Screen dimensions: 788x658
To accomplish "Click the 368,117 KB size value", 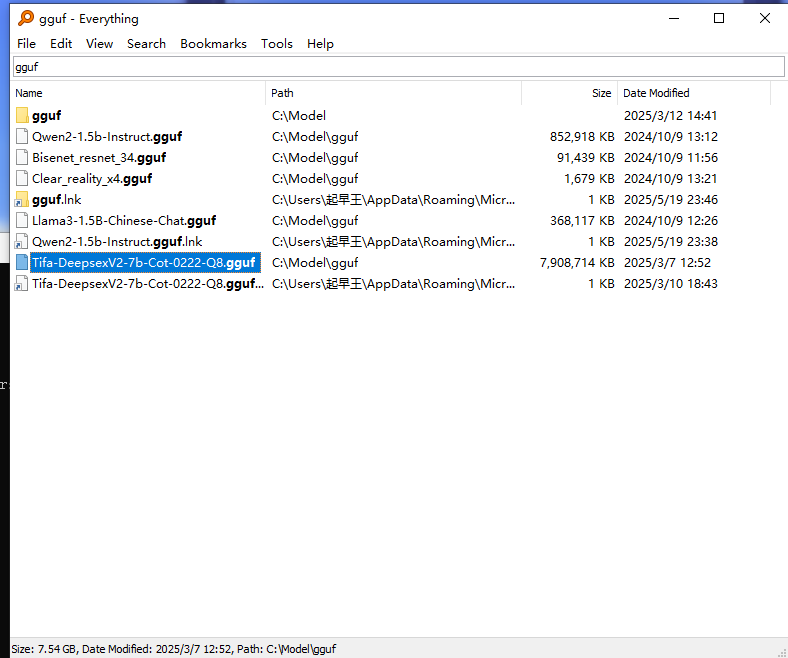I will tap(582, 221).
